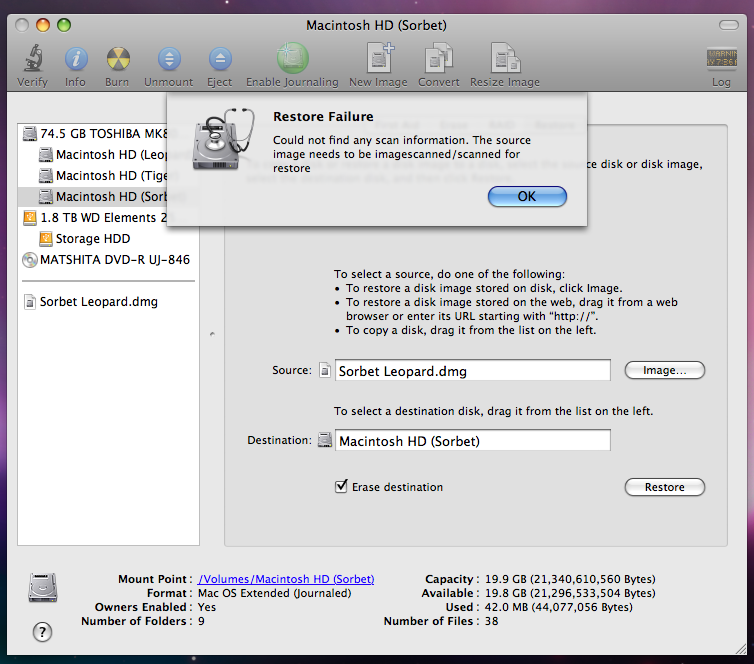This screenshot has height=664, width=754.
Task: Select the MATSHITA DVD-R UJ-846 drive
Action: (x=106, y=260)
